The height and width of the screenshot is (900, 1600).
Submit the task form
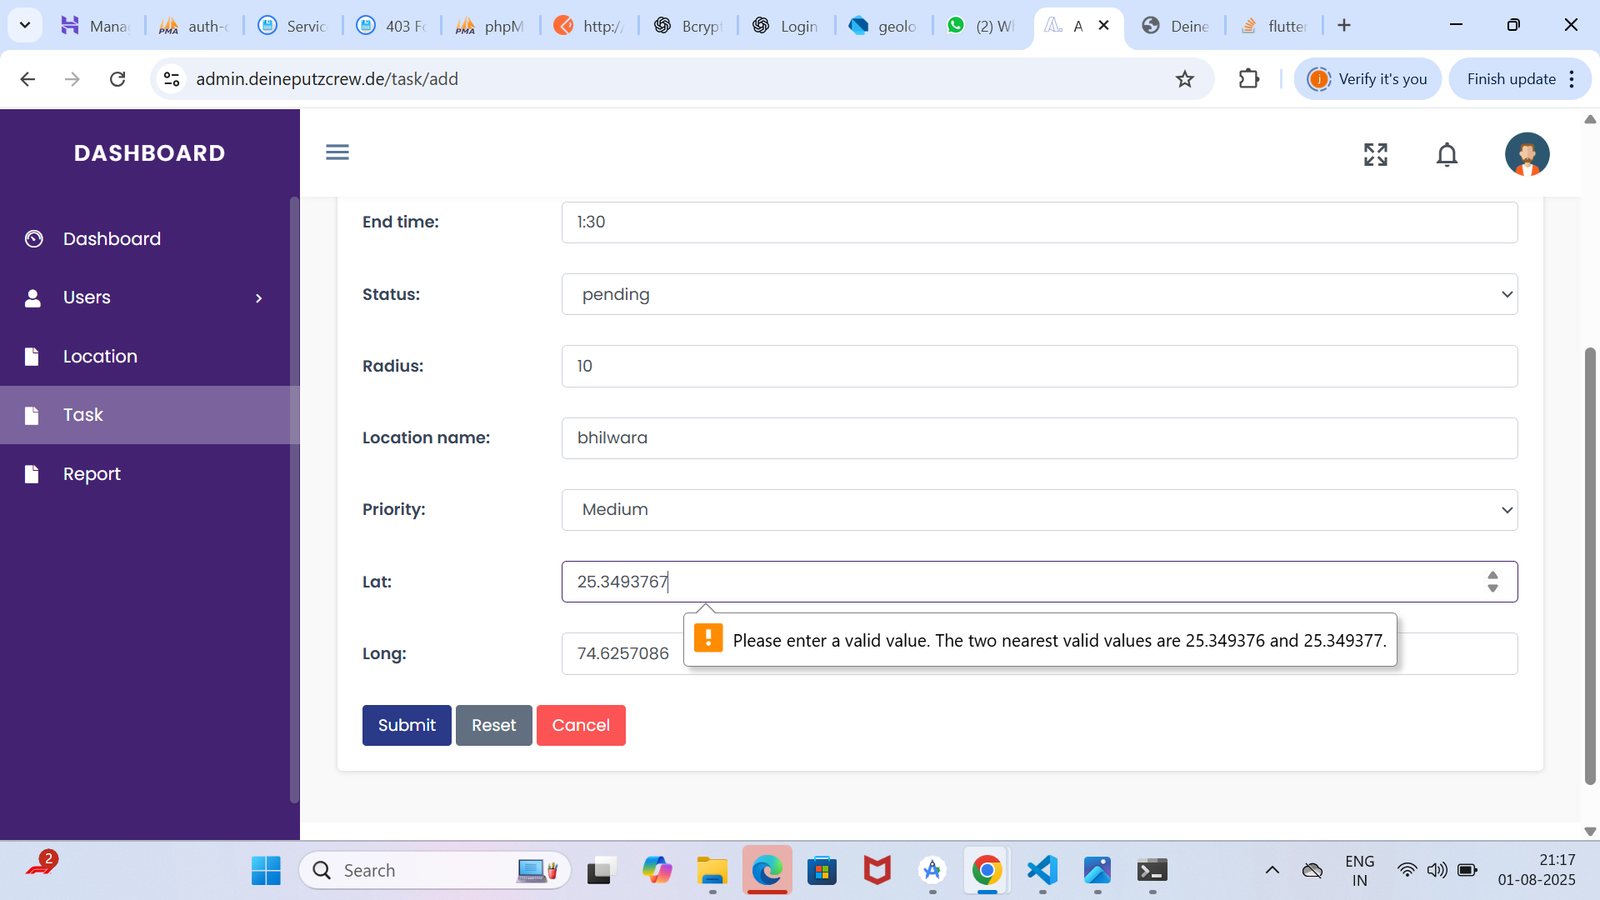[406, 725]
